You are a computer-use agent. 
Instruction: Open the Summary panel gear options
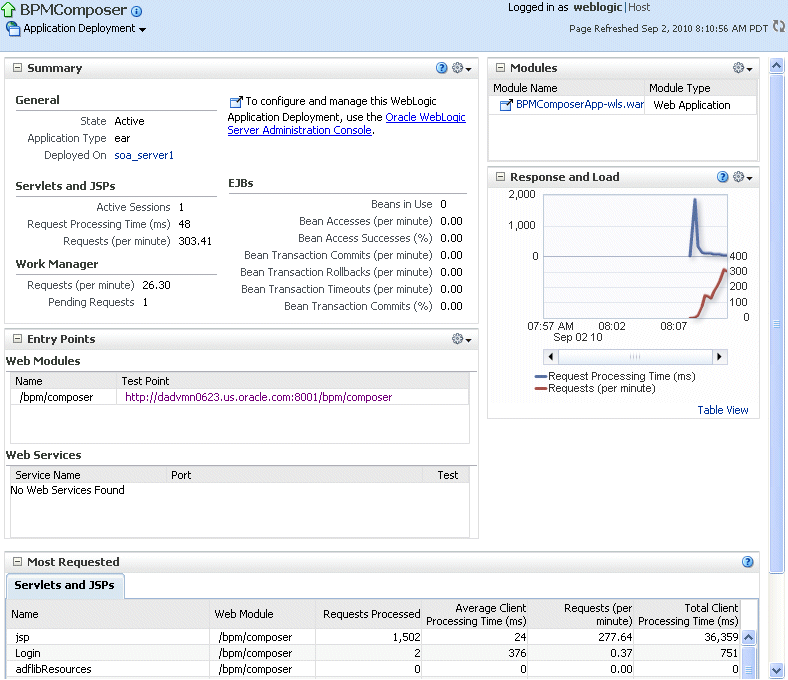point(461,68)
